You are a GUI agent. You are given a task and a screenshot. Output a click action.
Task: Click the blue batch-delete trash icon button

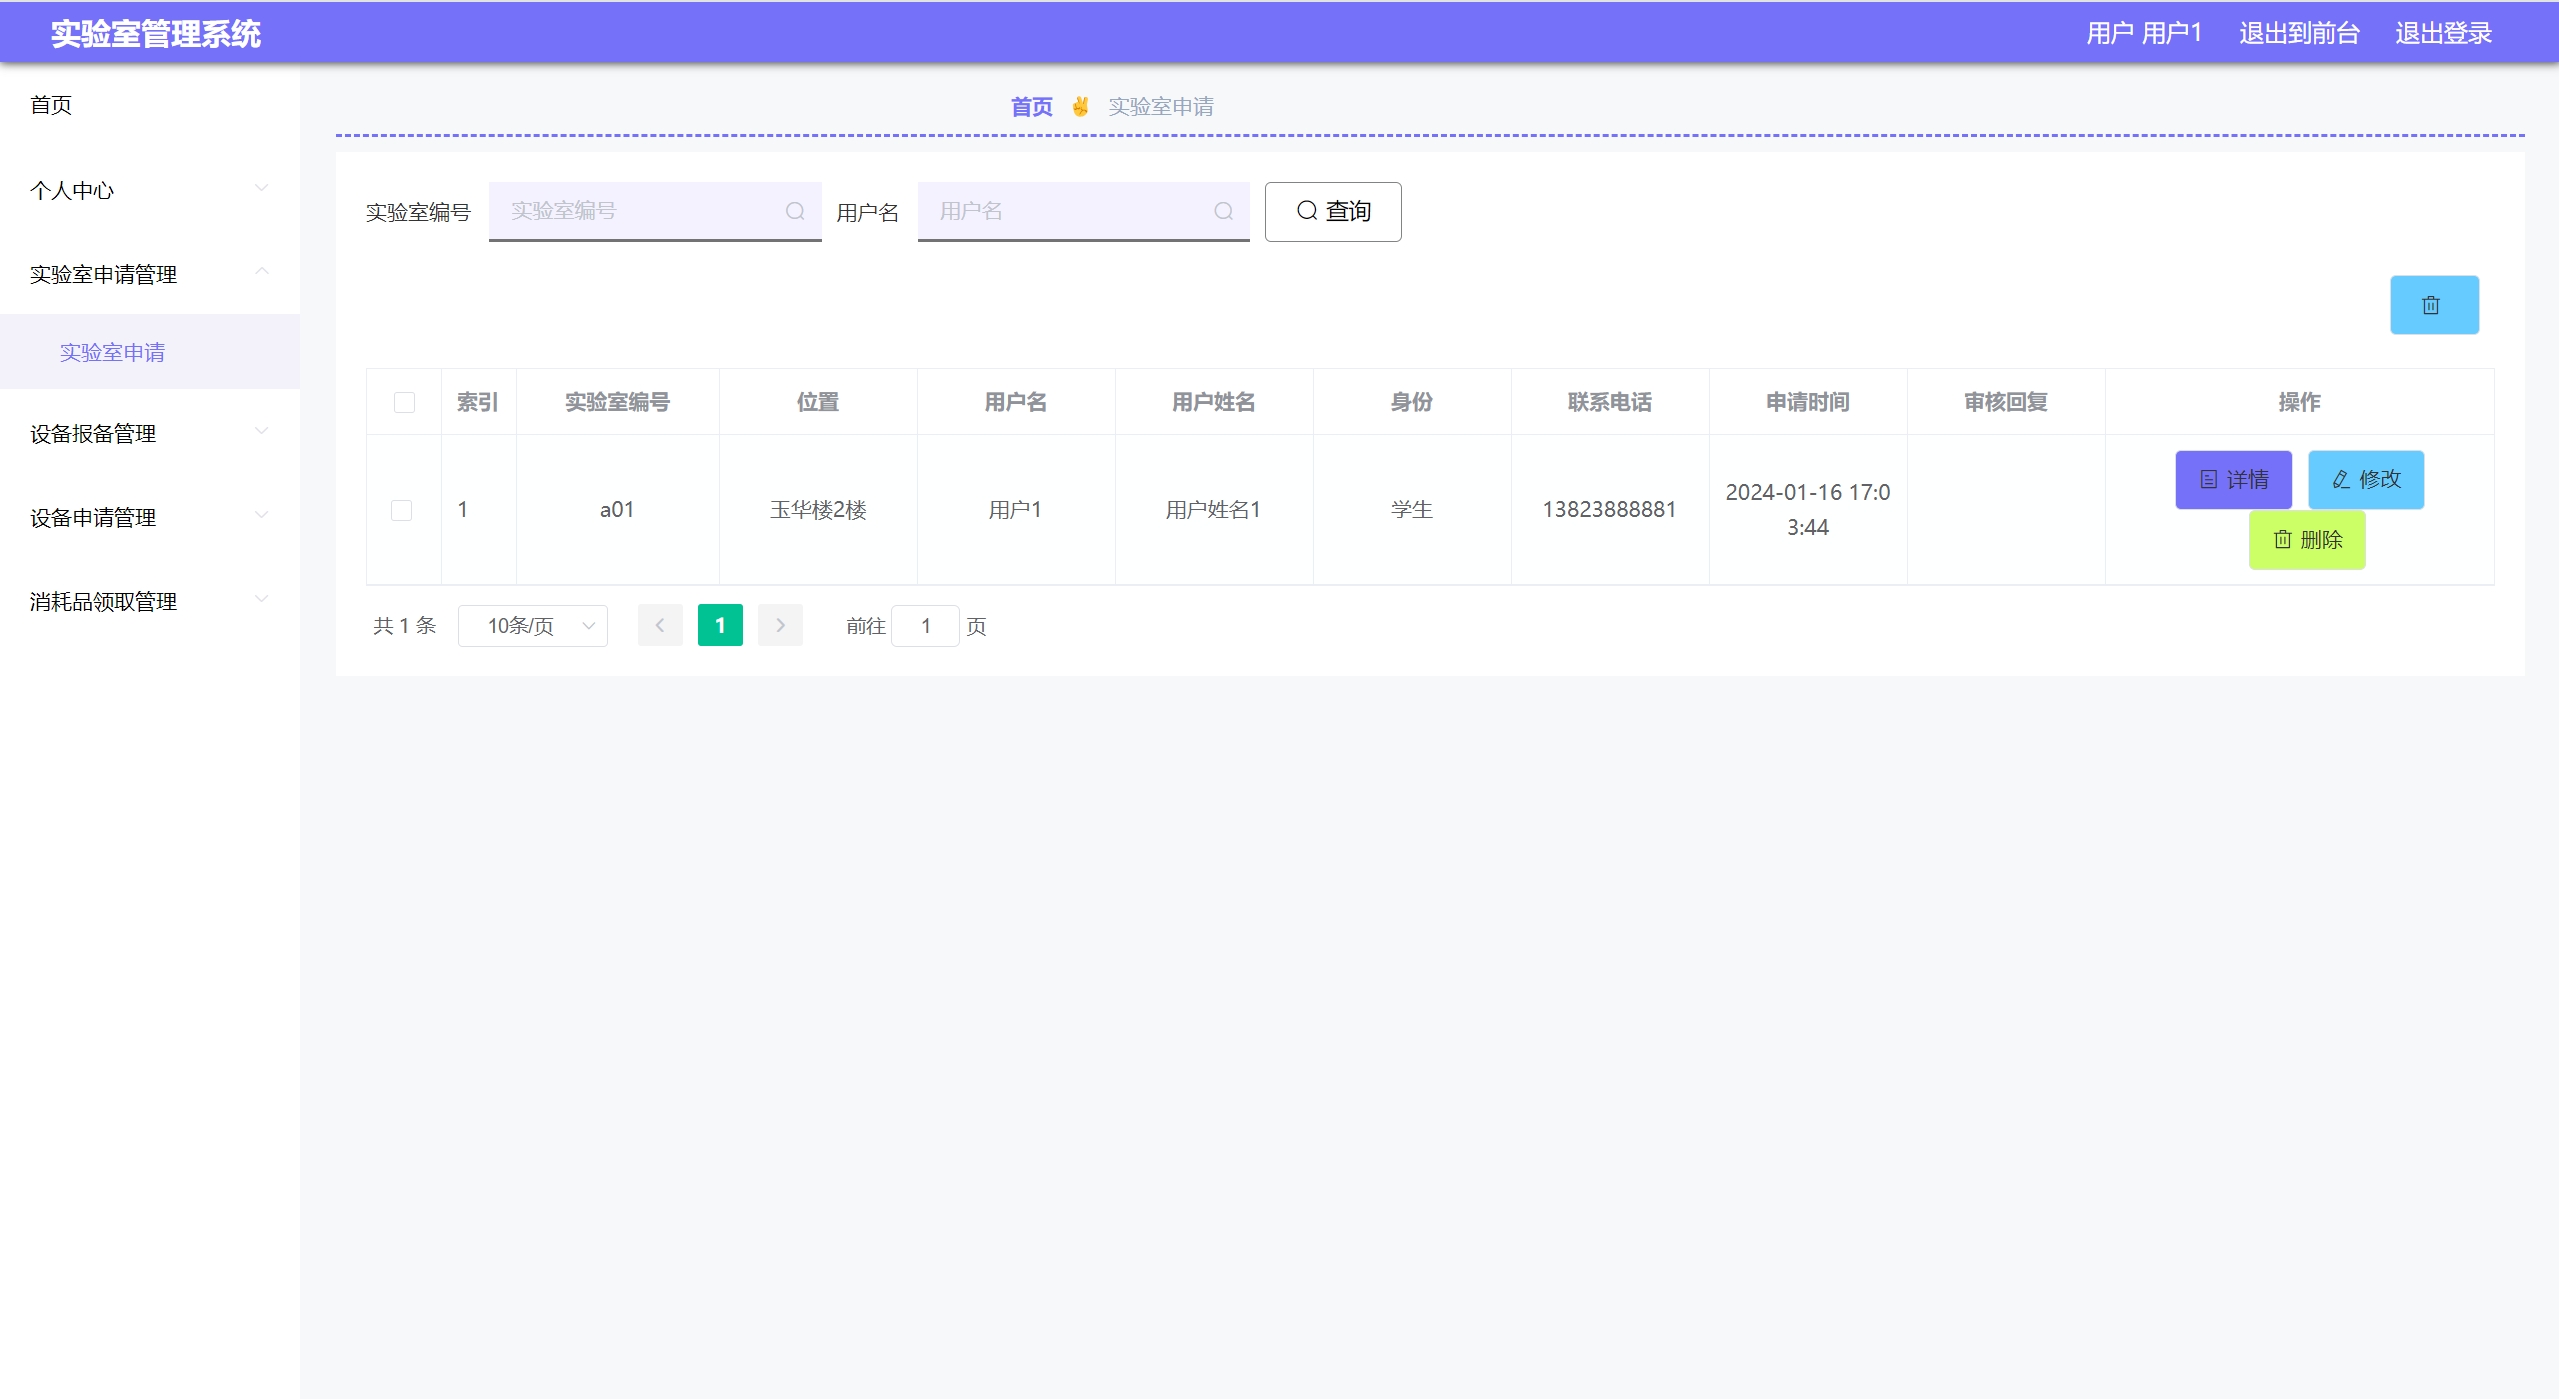click(x=2433, y=305)
